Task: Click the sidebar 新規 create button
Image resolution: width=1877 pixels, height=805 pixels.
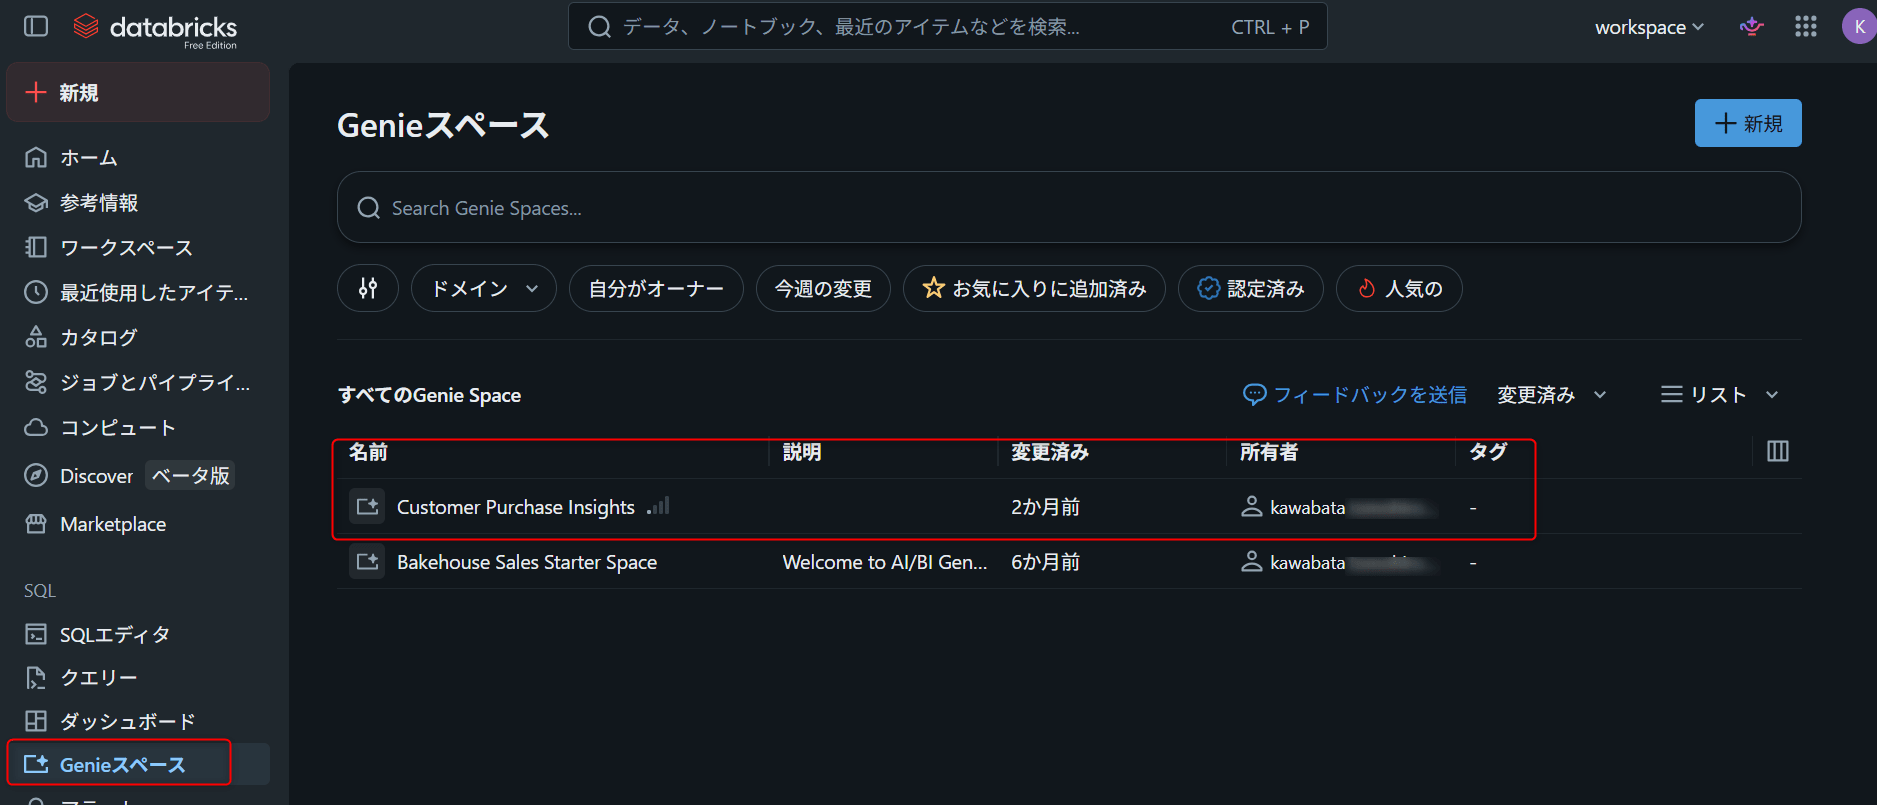Action: tap(138, 92)
